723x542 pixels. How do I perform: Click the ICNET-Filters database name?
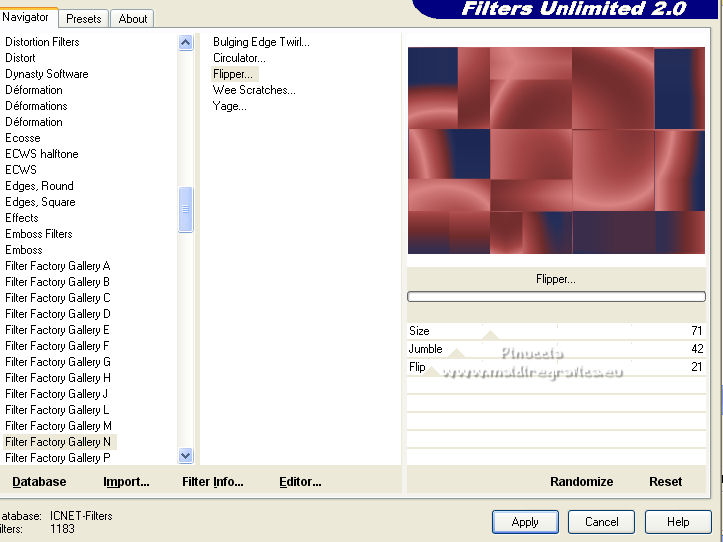81,516
